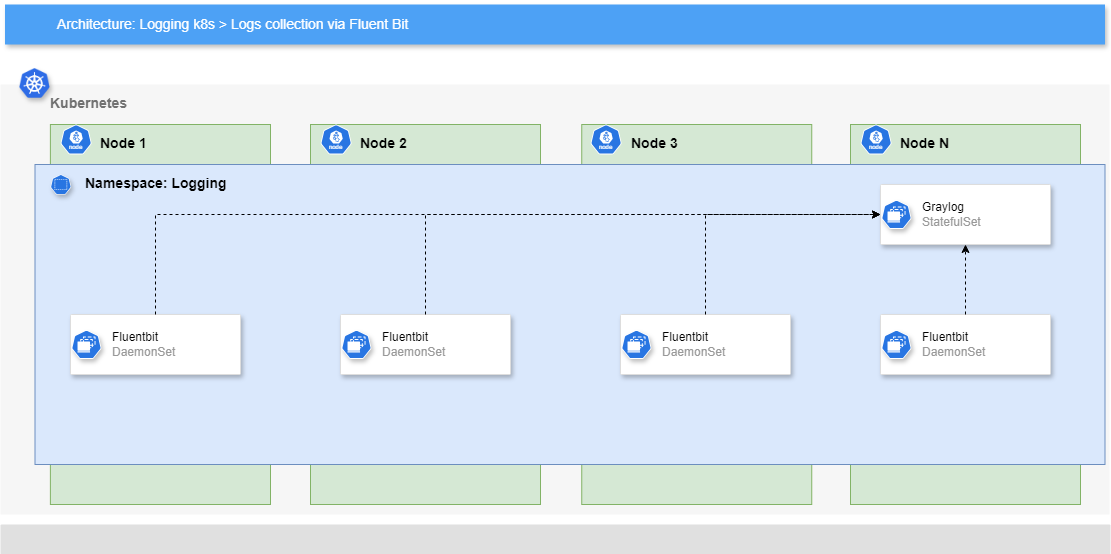
Task: Click 'DaemonSet' text in Node 1 Fluentbit
Action: [x=144, y=351]
